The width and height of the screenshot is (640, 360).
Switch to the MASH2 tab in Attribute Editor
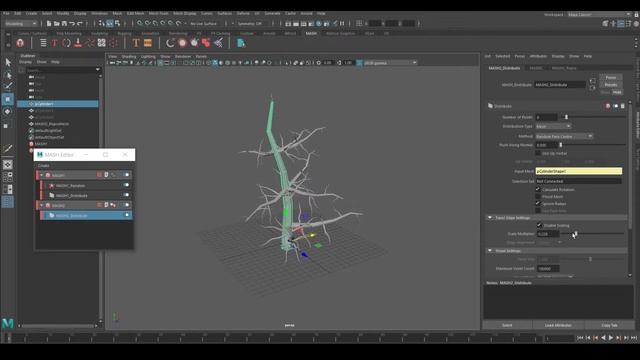[536, 68]
